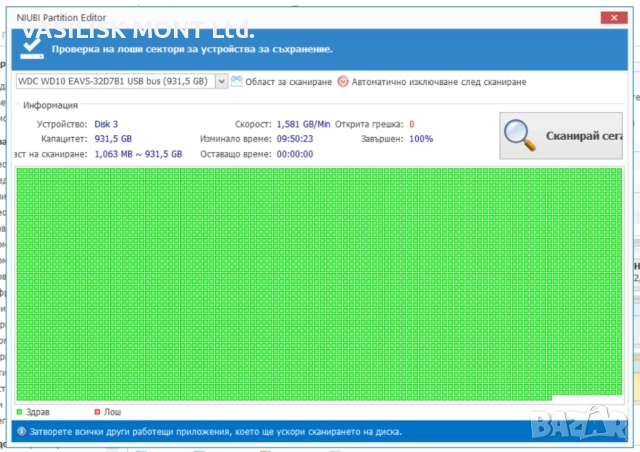The width and height of the screenshot is (640, 452).
Task: Click the green 'Здрав' legend square
Action: 20,411
